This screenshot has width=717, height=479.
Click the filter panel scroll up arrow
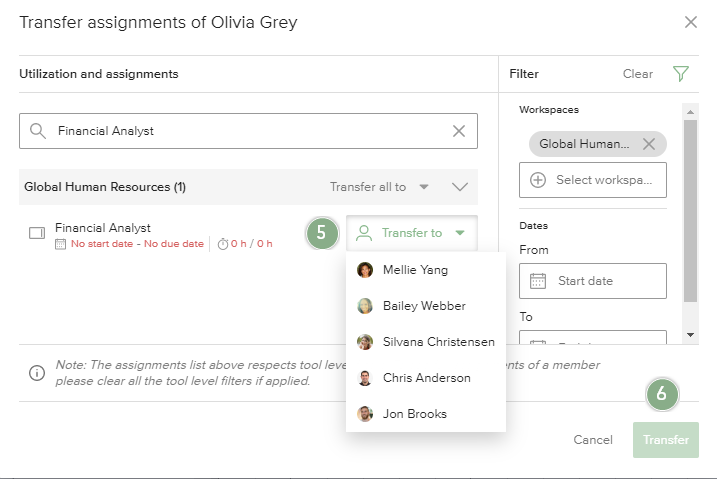(690, 112)
